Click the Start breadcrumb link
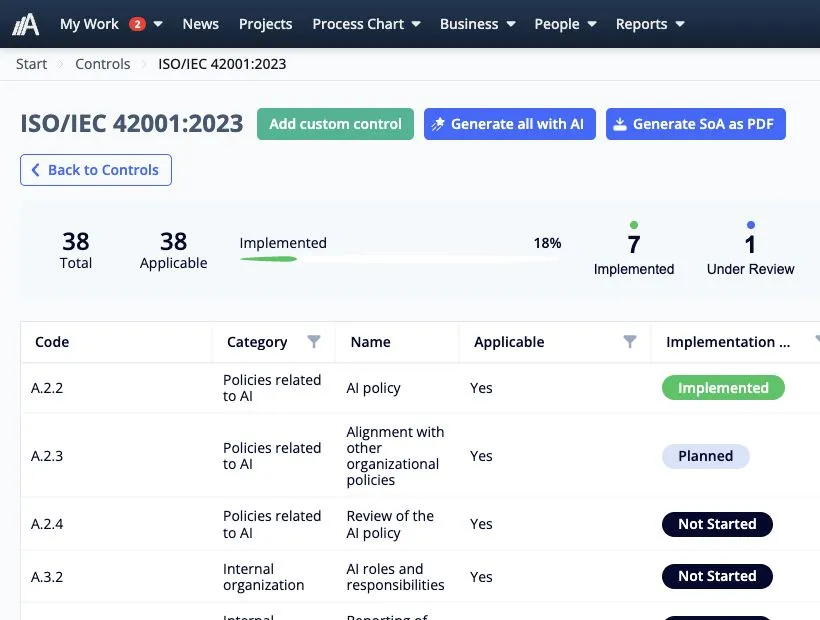Viewport: 820px width, 620px height. [x=31, y=64]
